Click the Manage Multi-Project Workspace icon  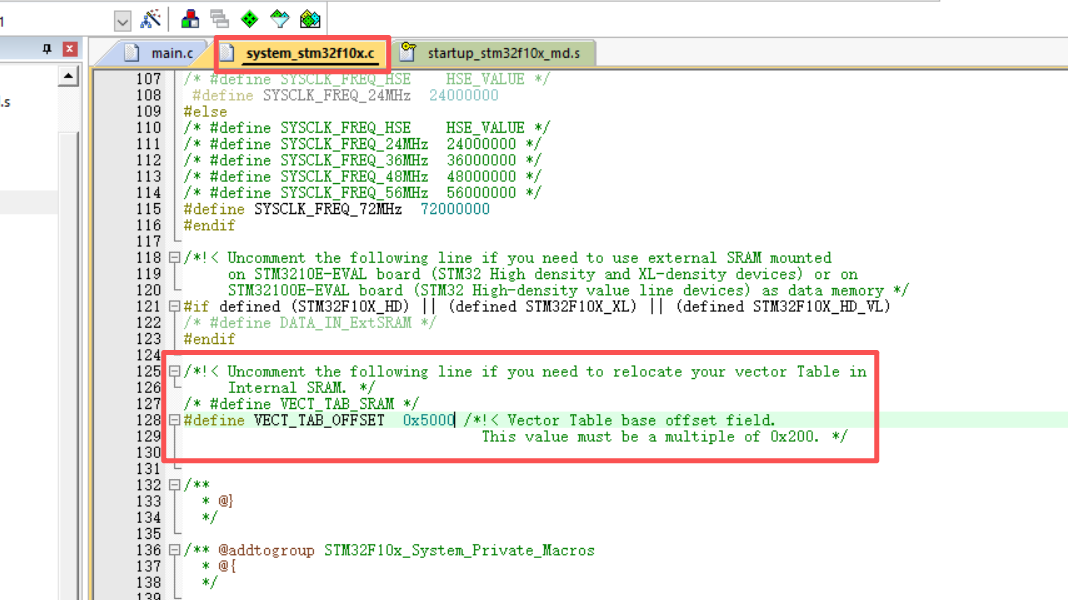pos(219,19)
